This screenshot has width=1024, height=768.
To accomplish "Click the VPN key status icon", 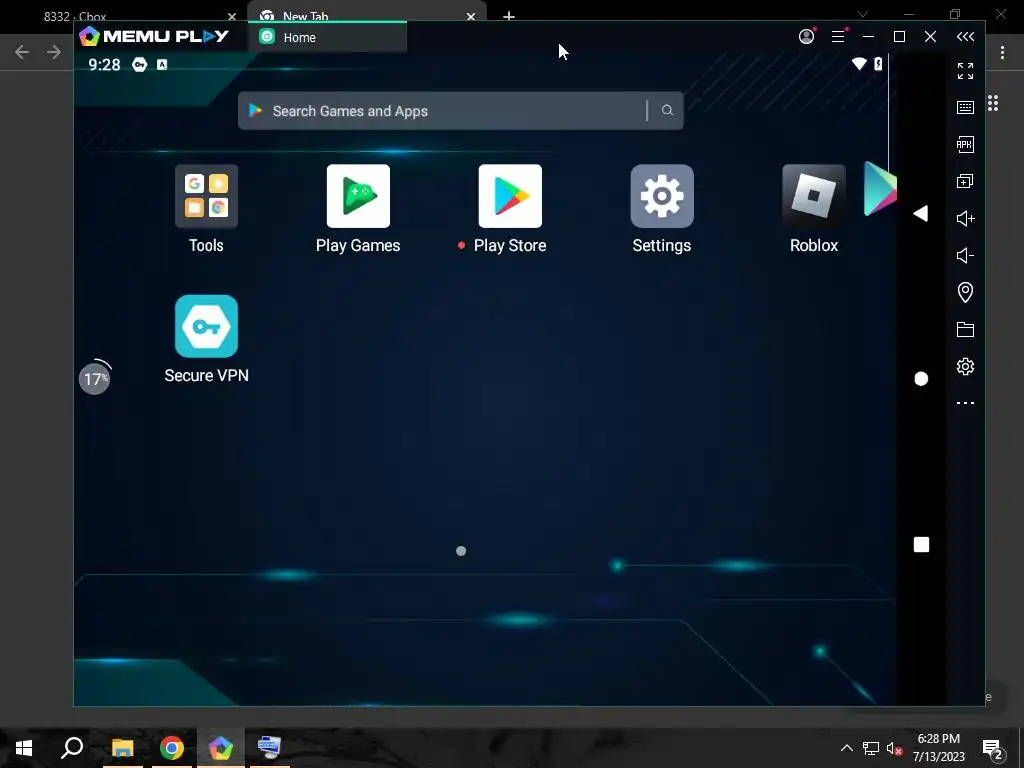I will tap(139, 64).
